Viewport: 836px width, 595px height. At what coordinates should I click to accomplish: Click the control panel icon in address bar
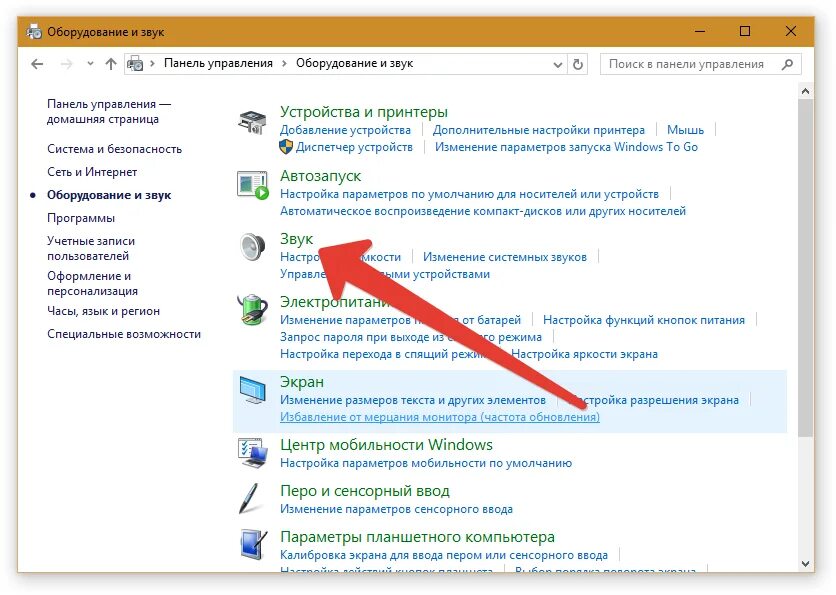click(x=135, y=64)
